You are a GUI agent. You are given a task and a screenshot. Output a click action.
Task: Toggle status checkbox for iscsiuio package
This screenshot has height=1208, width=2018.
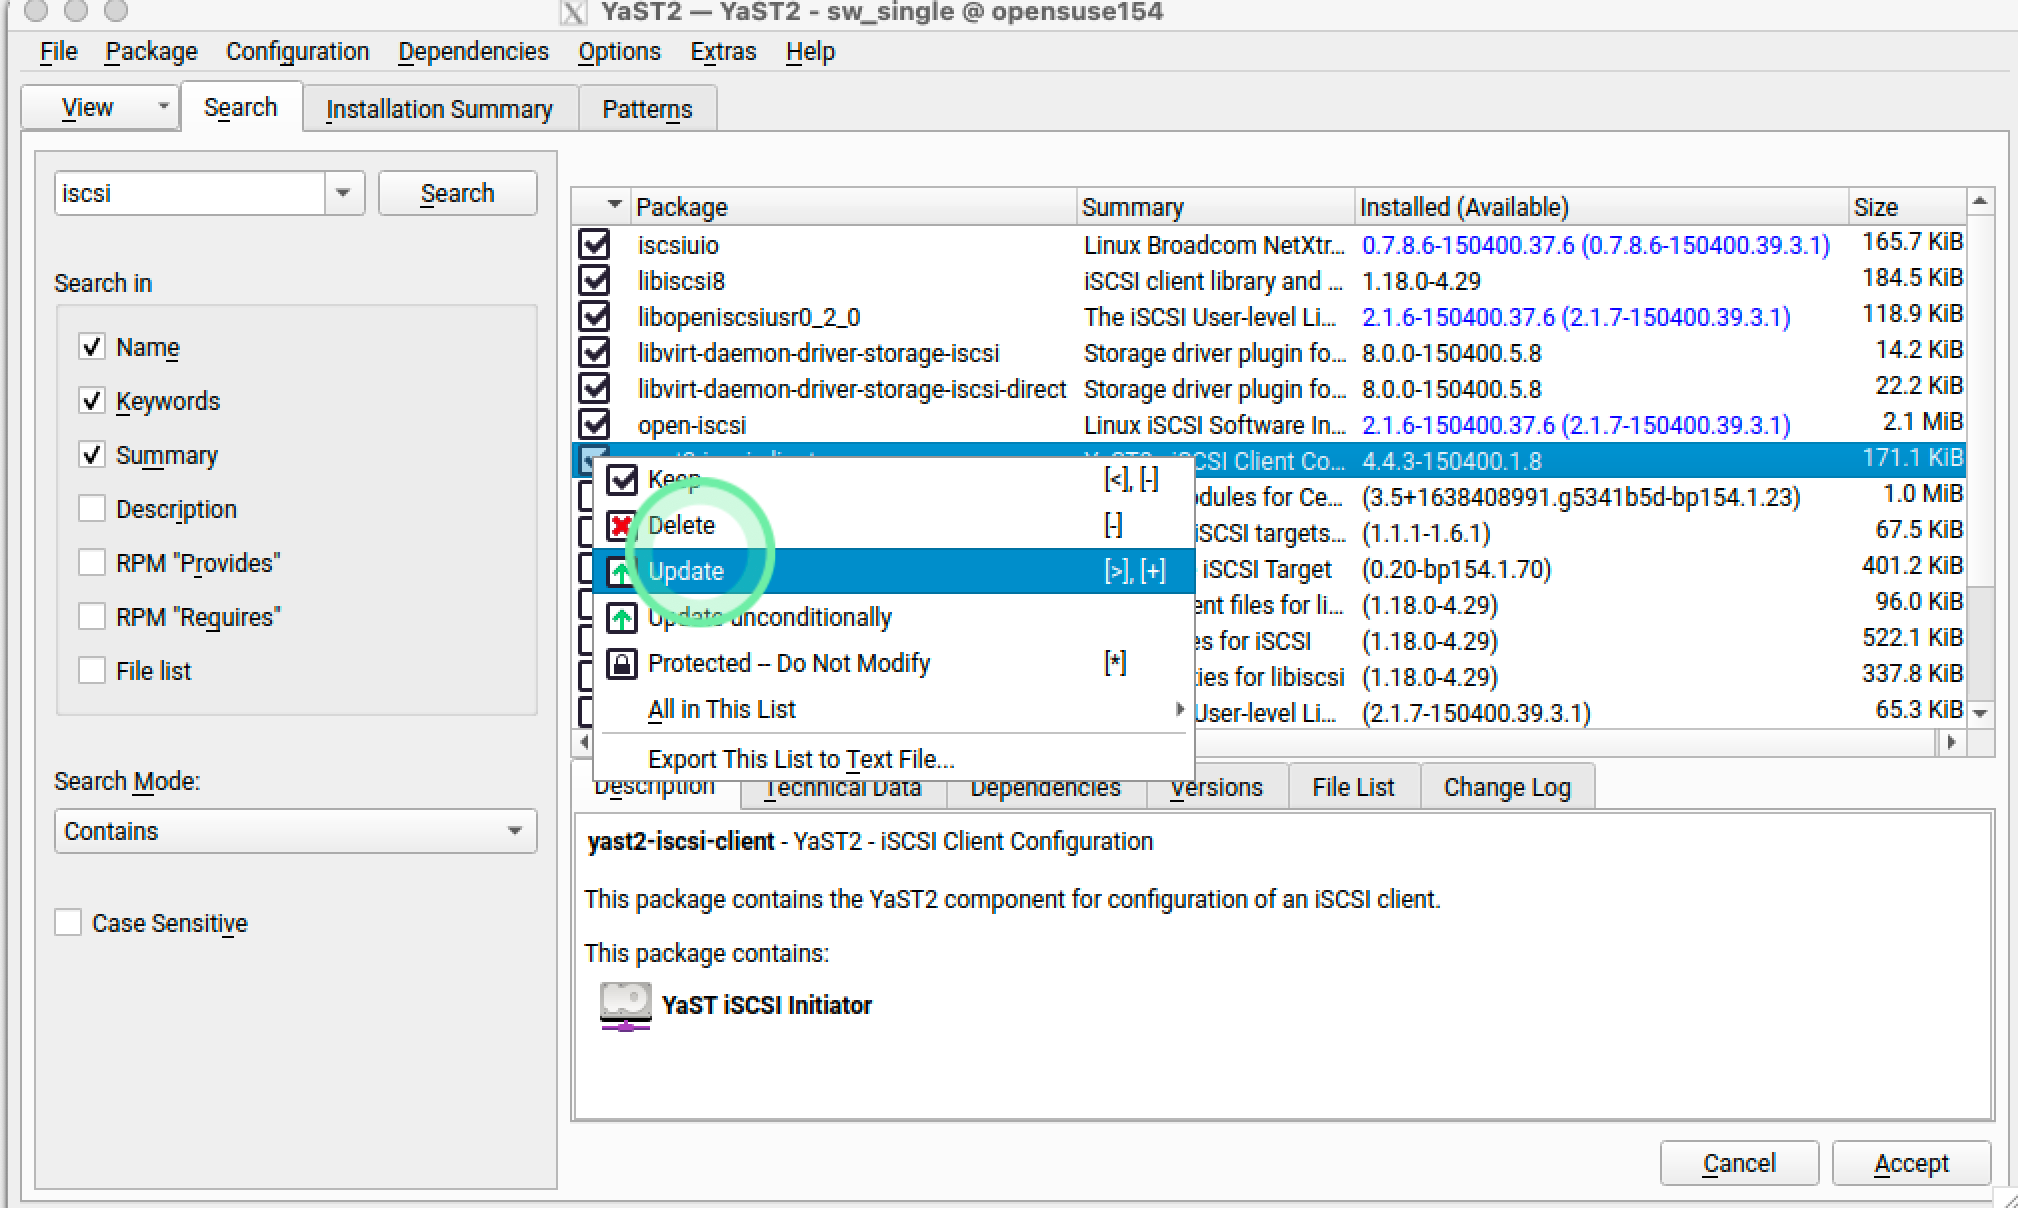tap(595, 245)
